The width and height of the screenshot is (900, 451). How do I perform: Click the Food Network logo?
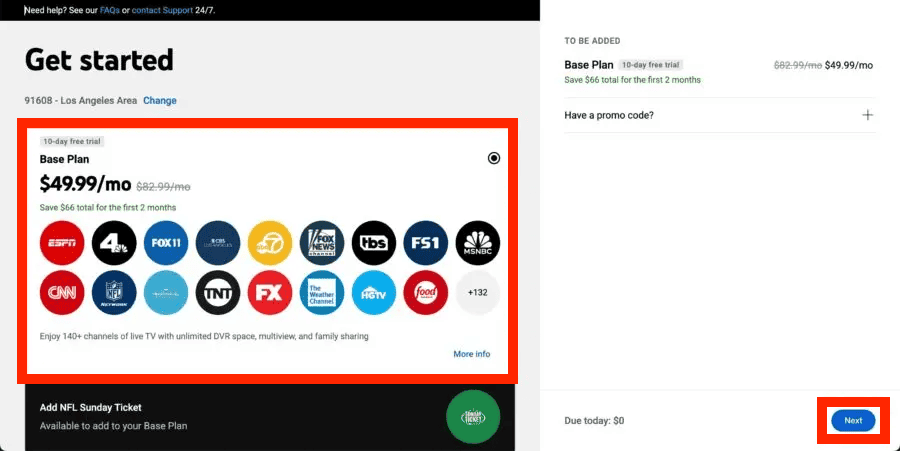click(x=426, y=293)
